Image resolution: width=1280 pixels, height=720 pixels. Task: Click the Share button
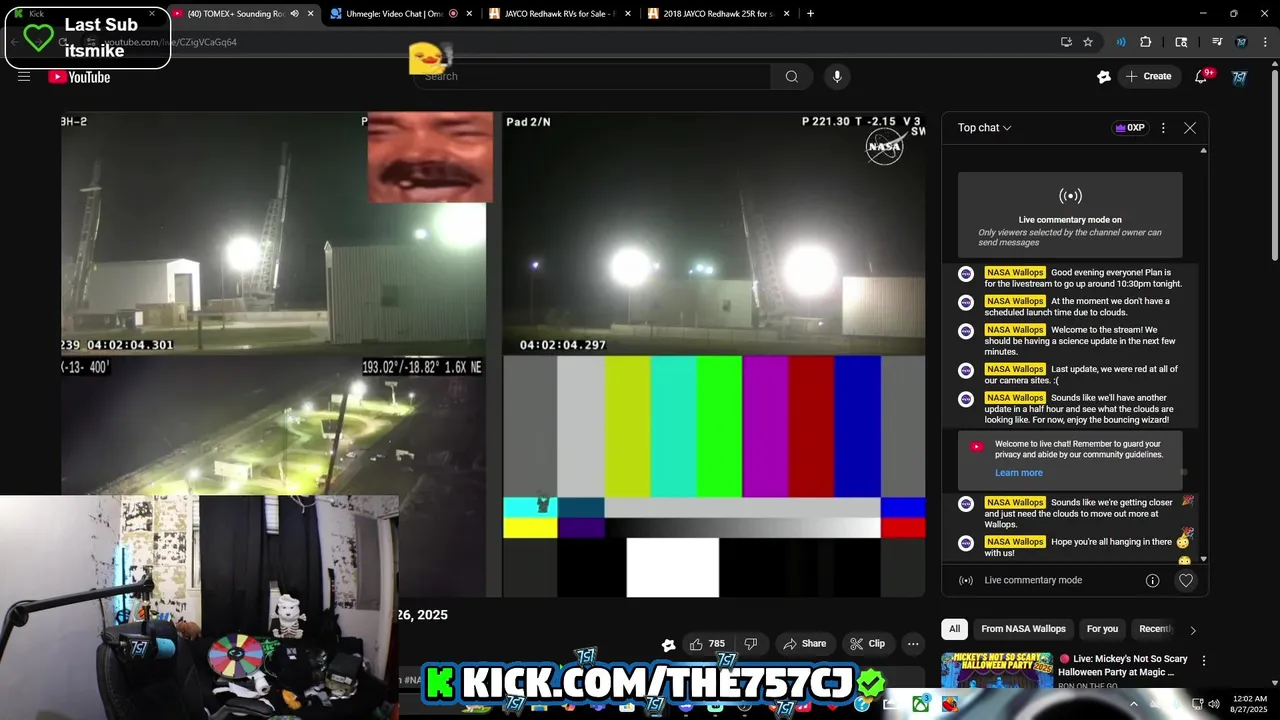[805, 644]
